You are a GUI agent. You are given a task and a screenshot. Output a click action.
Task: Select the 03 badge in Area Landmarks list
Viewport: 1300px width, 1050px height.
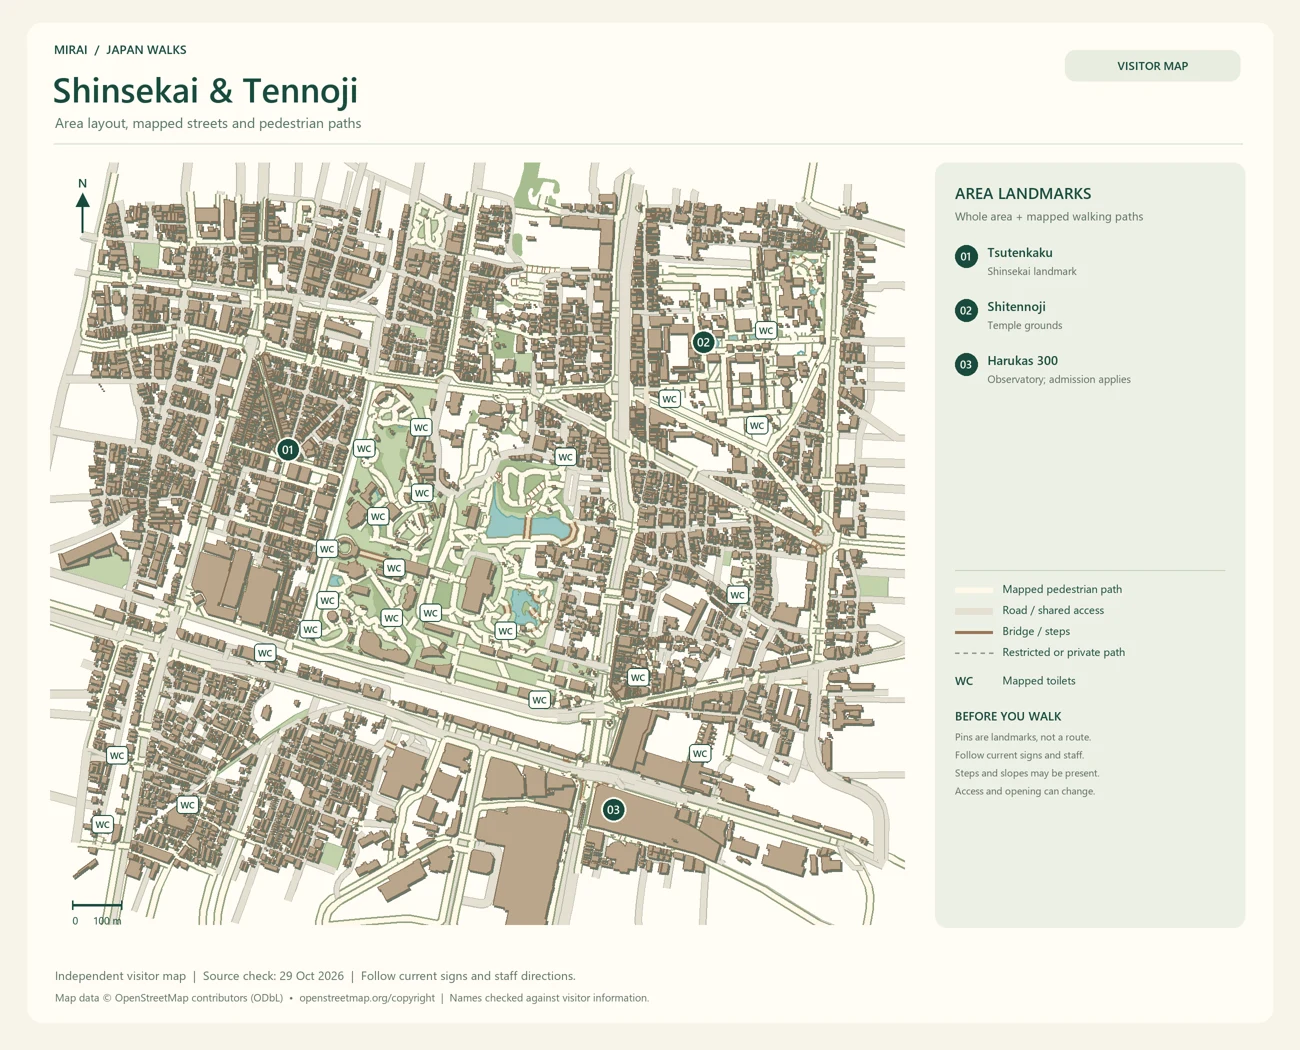click(966, 365)
